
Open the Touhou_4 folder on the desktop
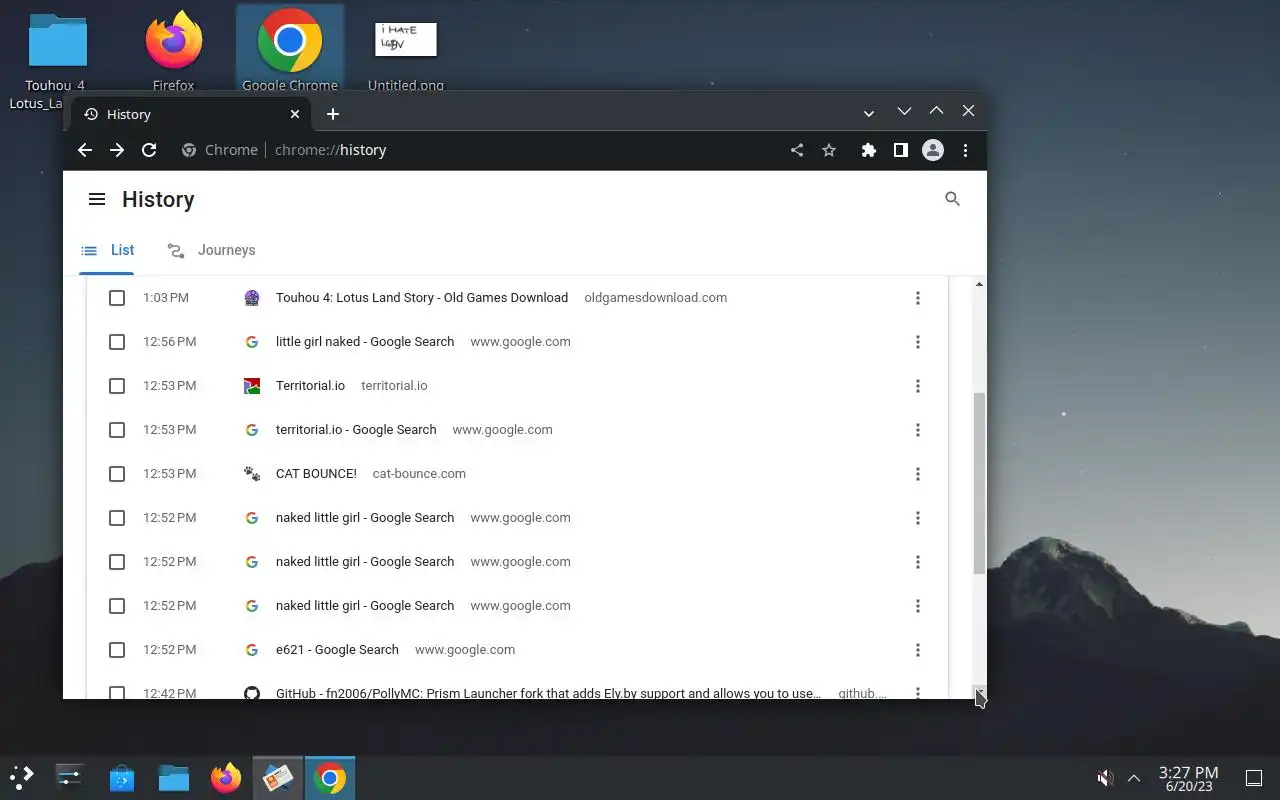point(57,60)
